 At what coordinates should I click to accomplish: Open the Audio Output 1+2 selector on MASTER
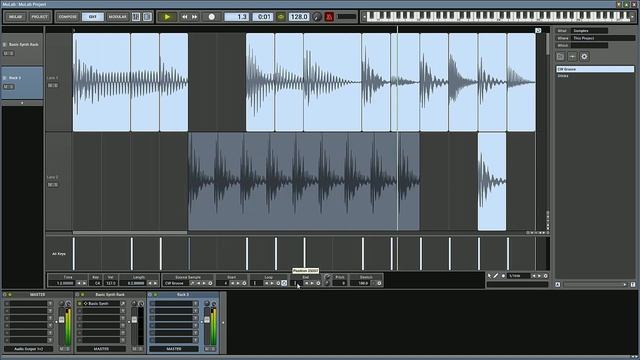coord(29,349)
